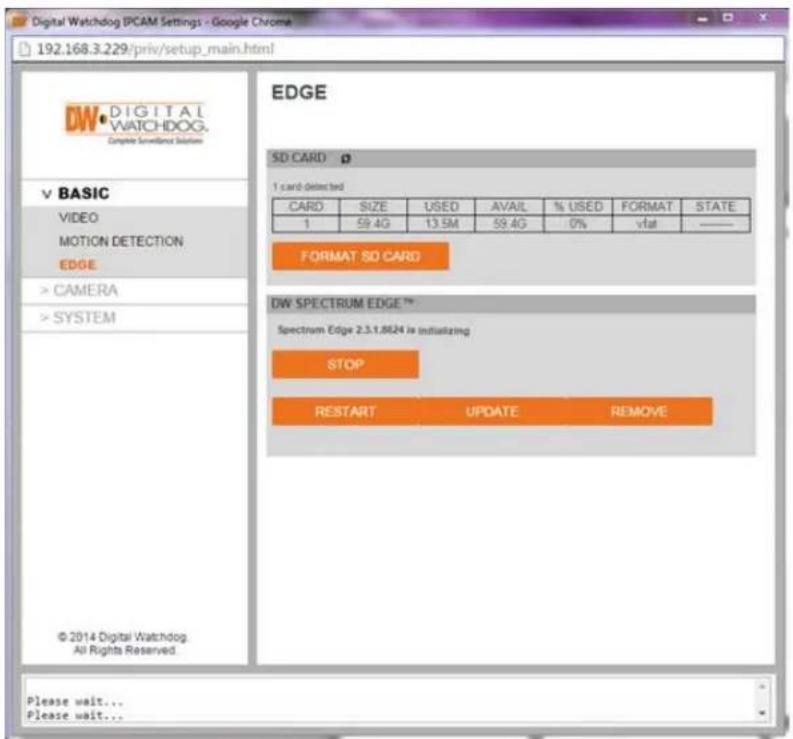
Task: Click the '1 card detected' text
Action: point(308,187)
